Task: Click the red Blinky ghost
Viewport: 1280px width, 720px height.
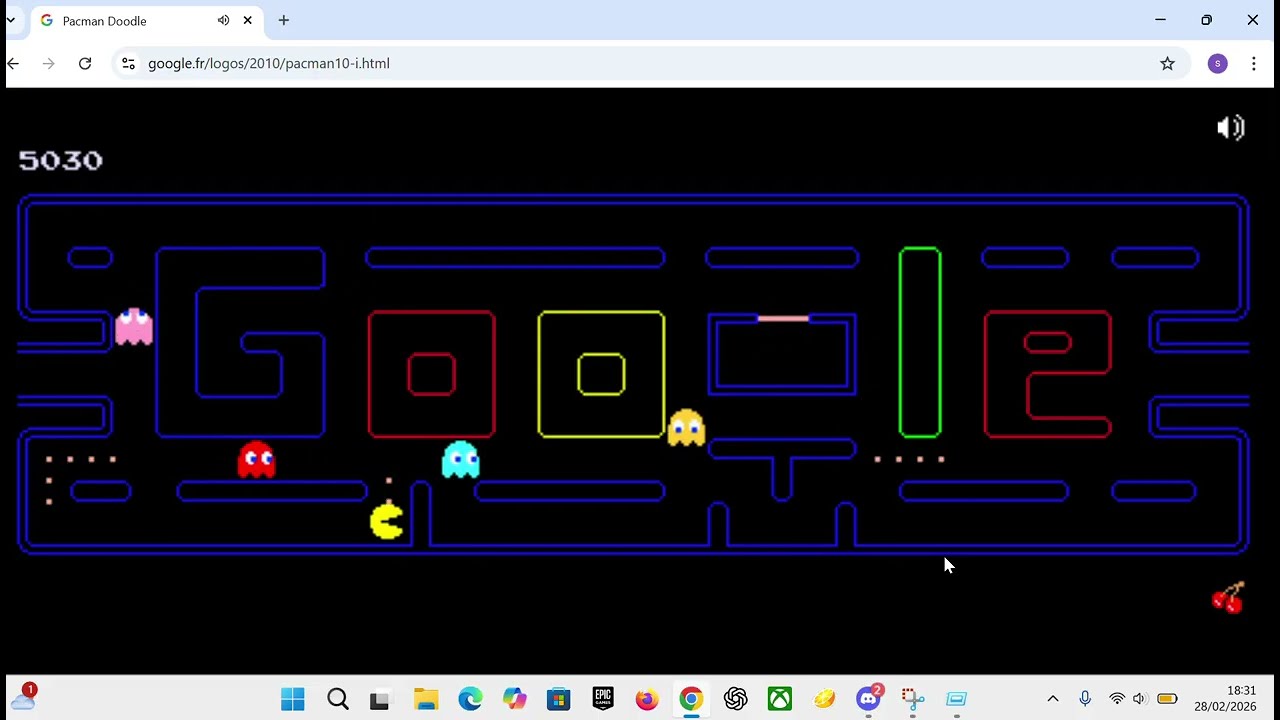Action: click(x=256, y=459)
